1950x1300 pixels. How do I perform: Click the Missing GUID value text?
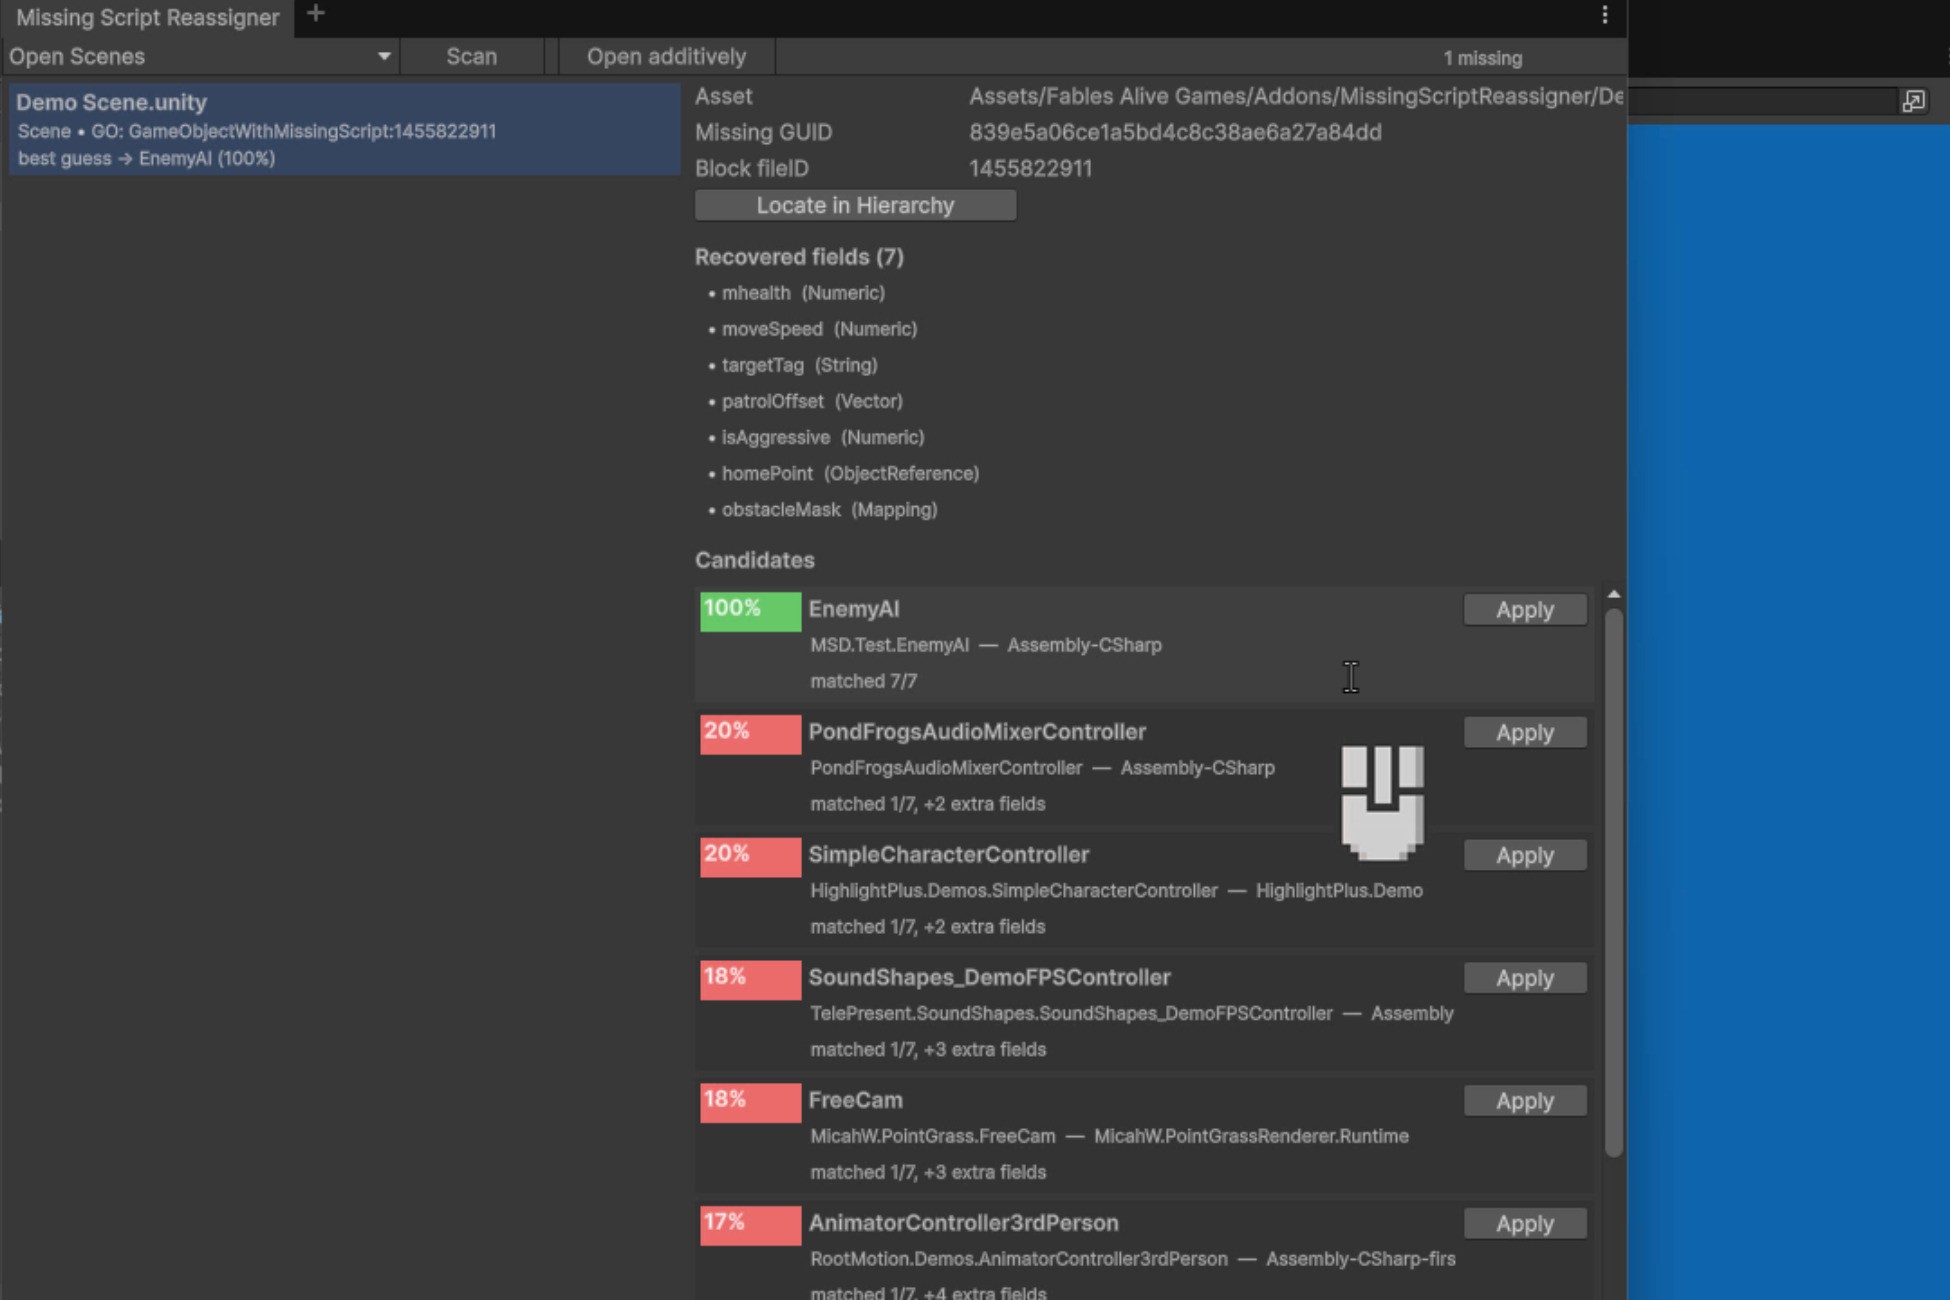tap(1175, 132)
